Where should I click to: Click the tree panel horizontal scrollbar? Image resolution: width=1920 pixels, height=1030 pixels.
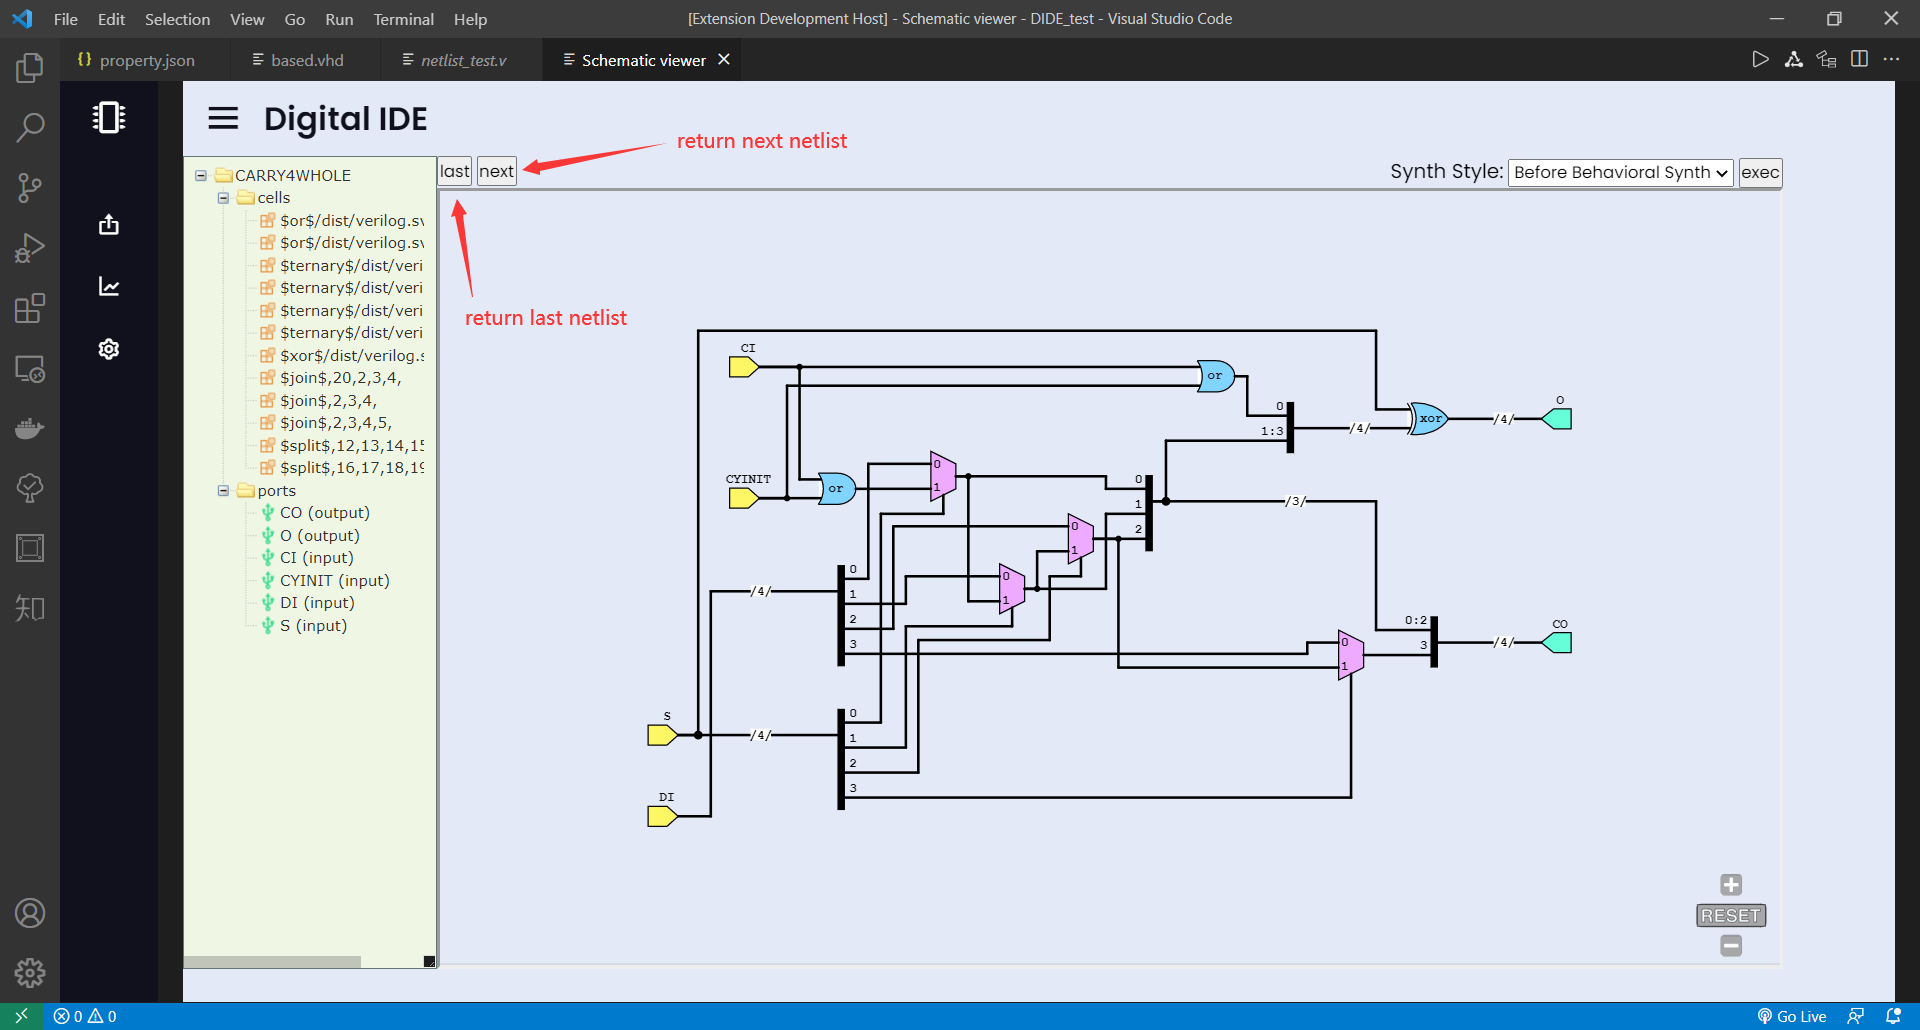pyautogui.click(x=272, y=962)
